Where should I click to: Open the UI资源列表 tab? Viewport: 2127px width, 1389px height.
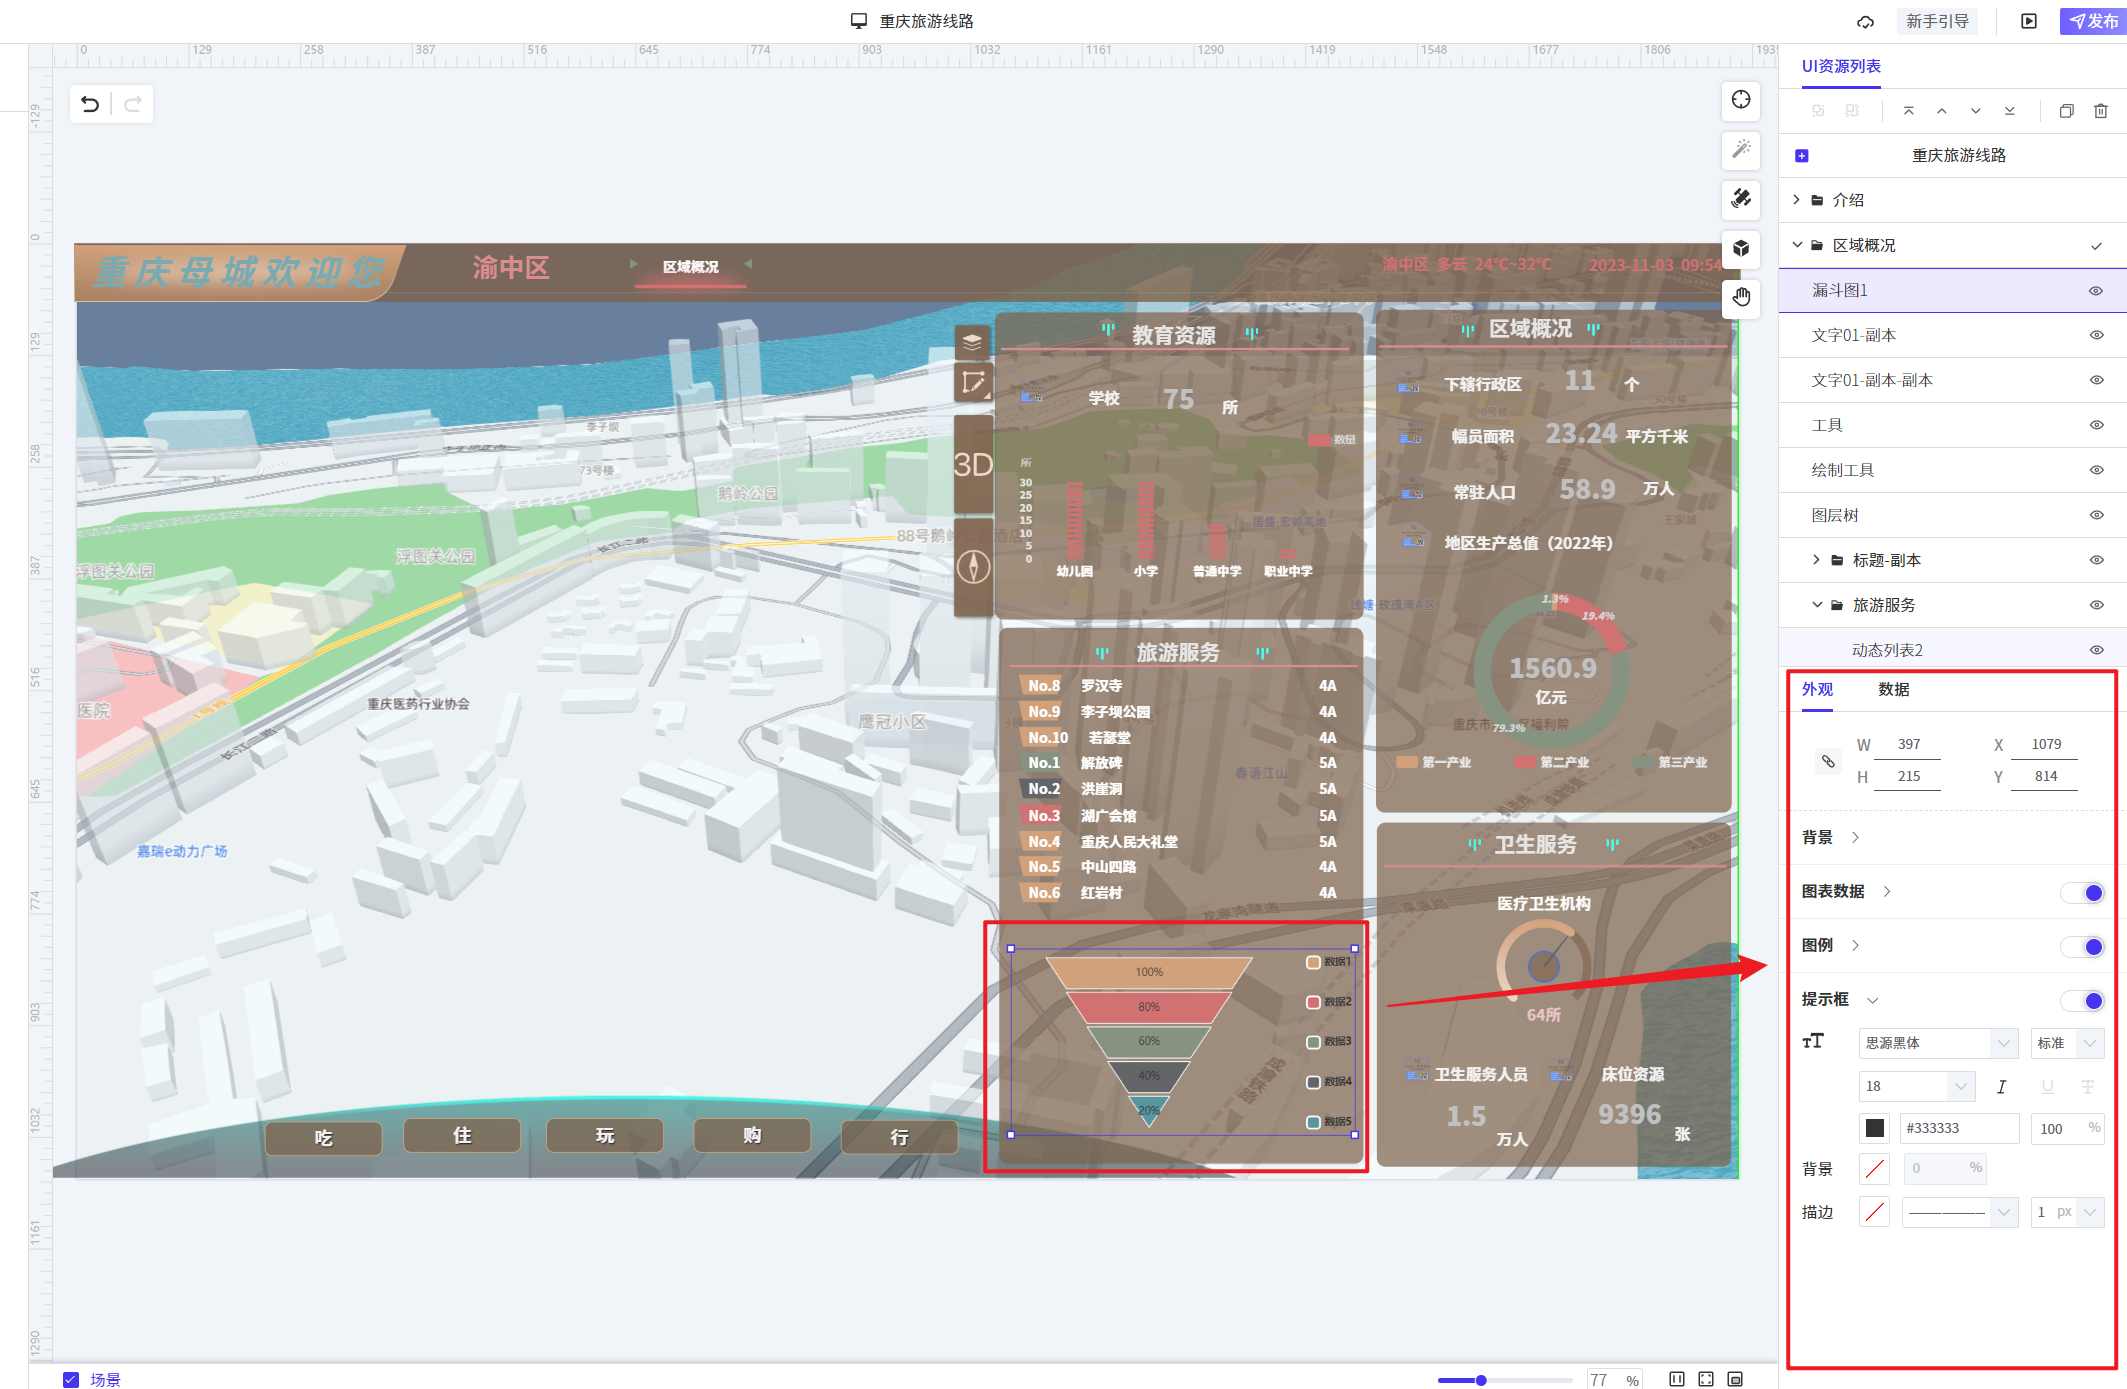coord(1840,67)
